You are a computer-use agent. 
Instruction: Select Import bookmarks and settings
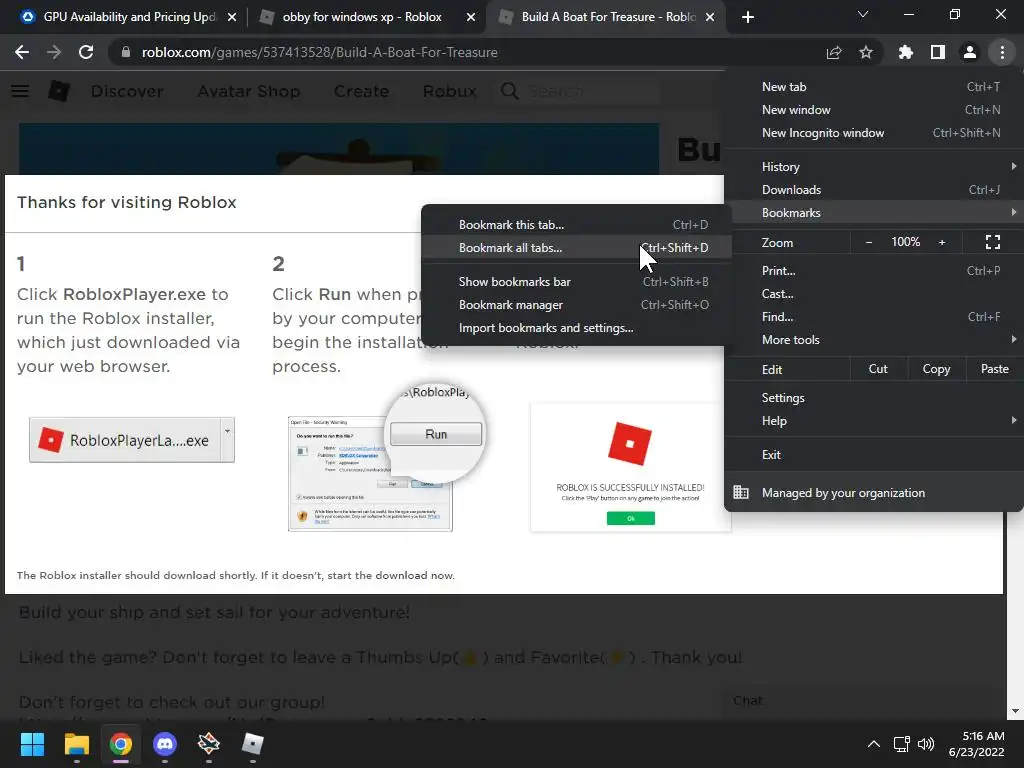click(576, 328)
